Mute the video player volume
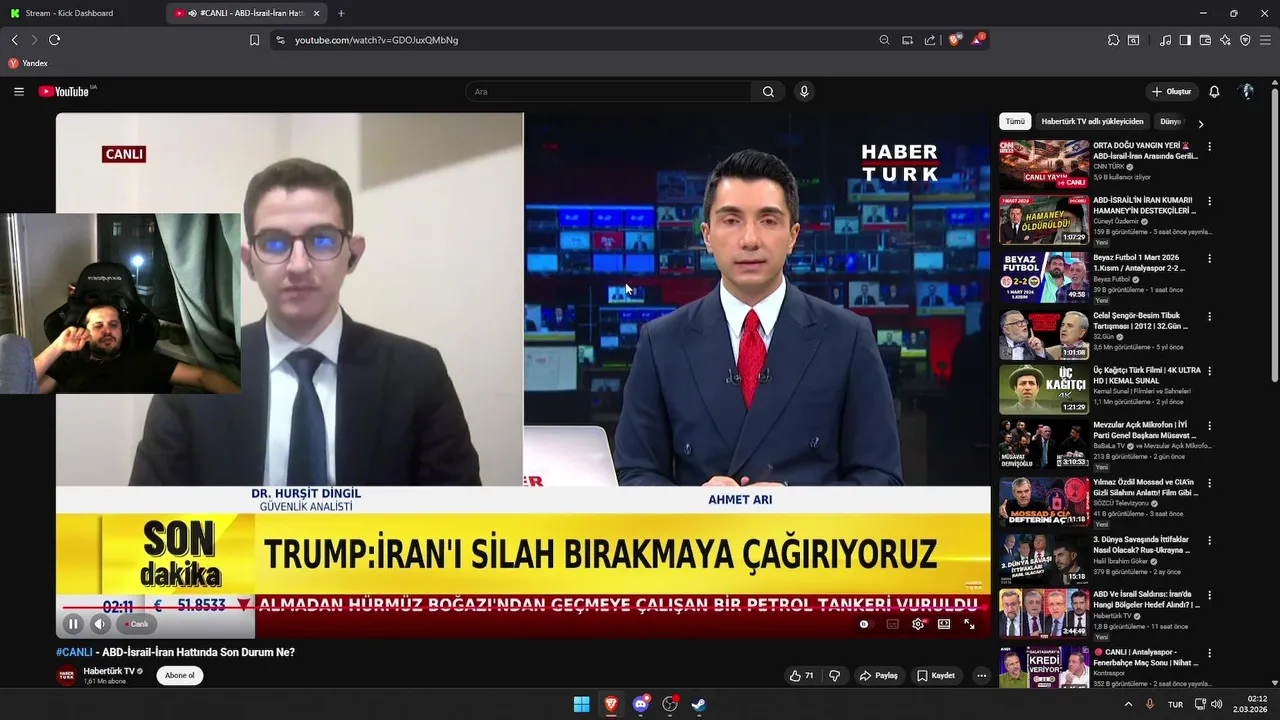Viewport: 1280px width, 720px height. 100,624
